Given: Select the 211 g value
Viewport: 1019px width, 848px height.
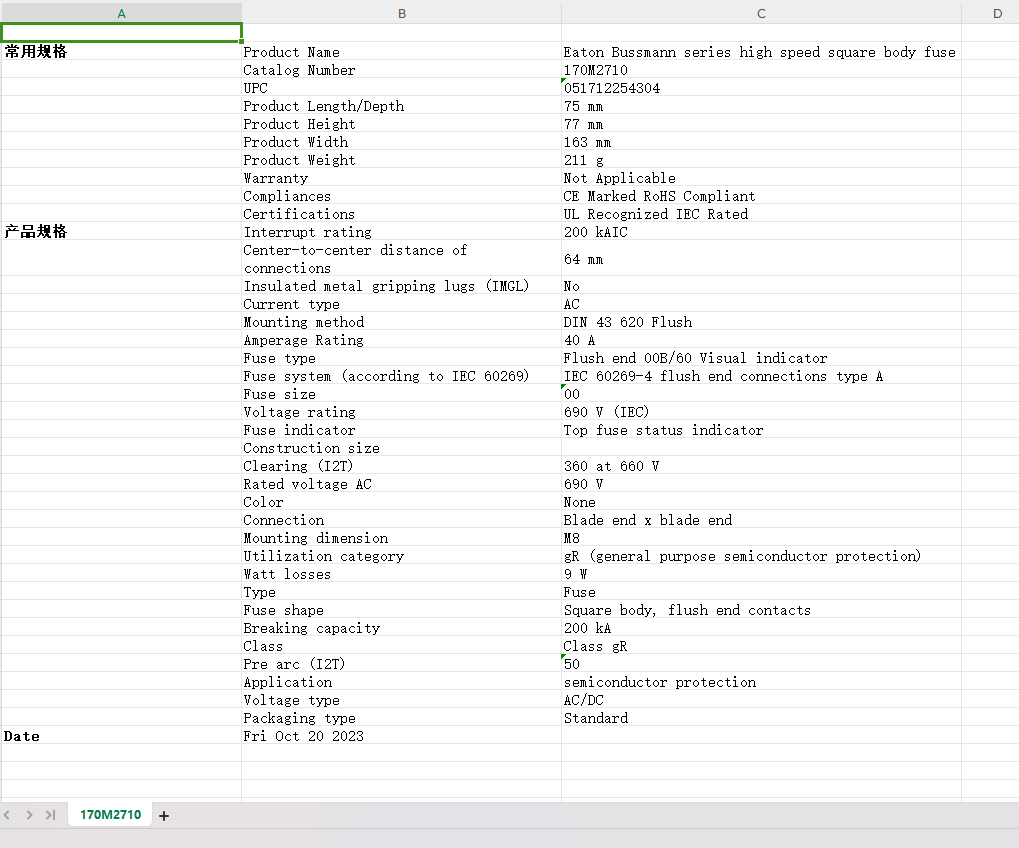Looking at the screenshot, I should [761, 159].
